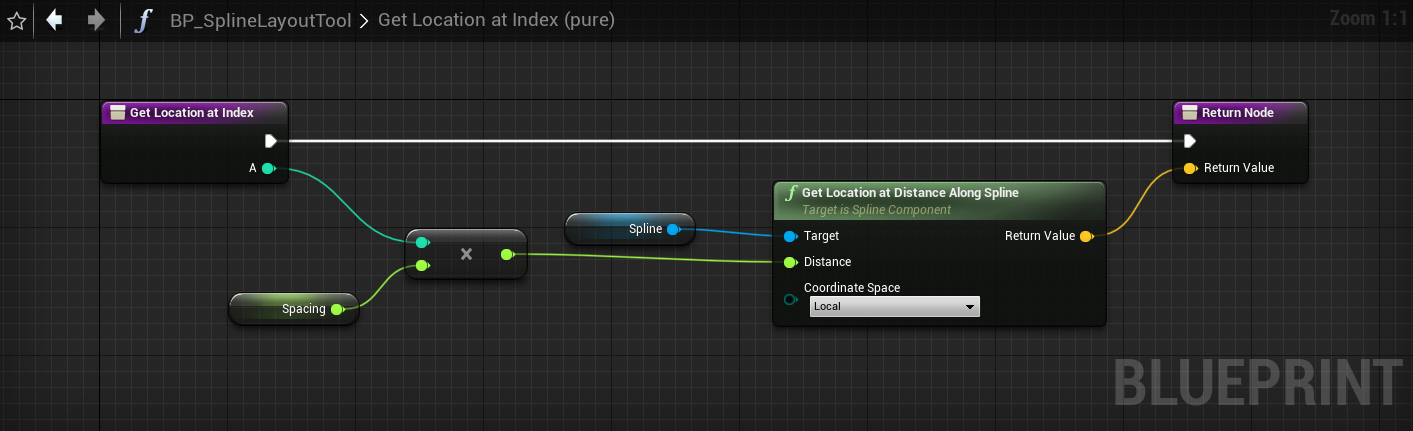
Task: Go back with the left arrow
Action: coord(55,19)
